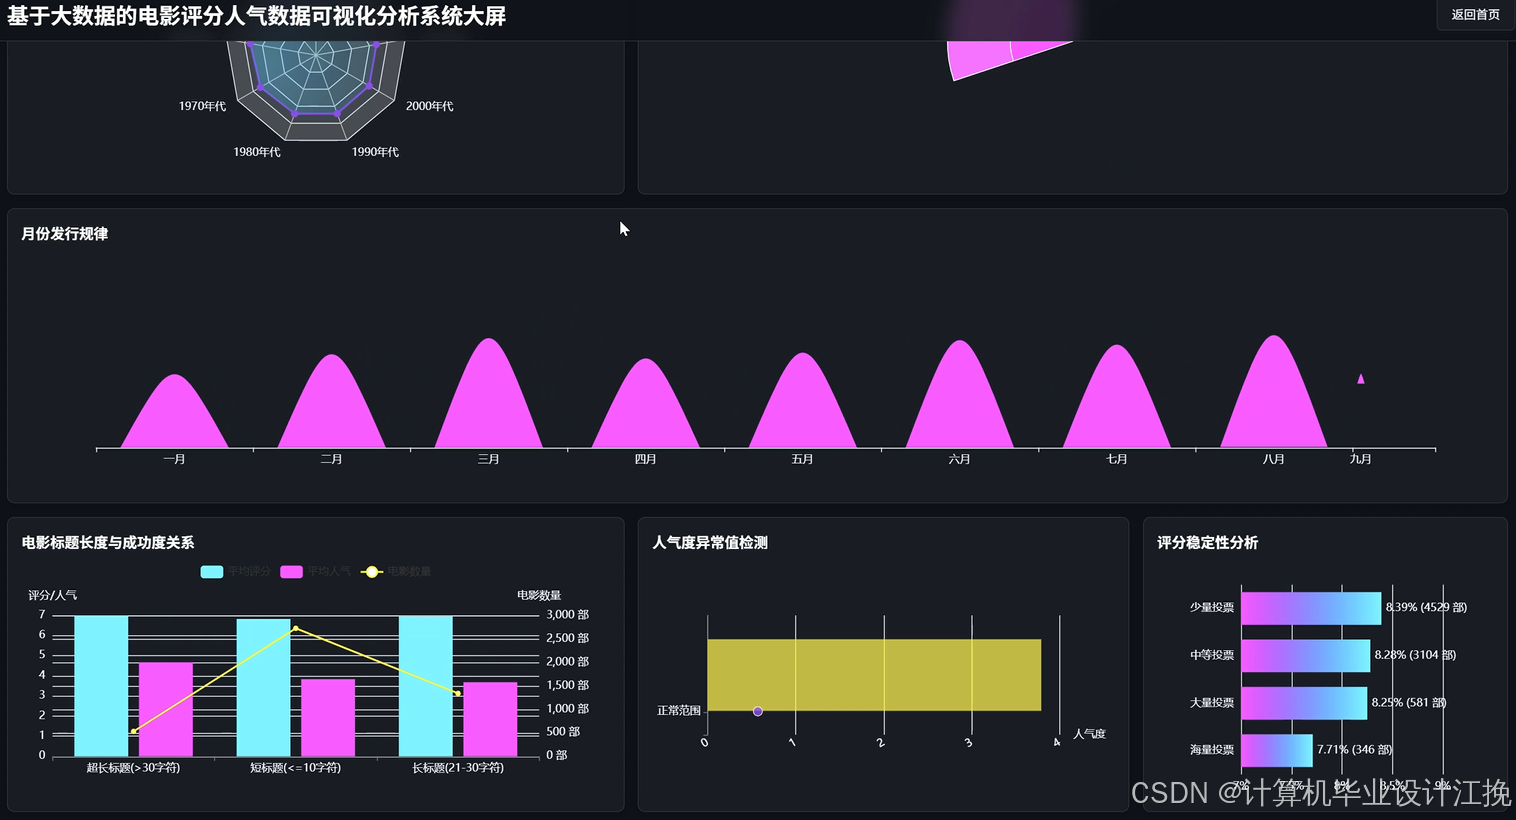Click the 返回首页 button
The image size is (1516, 820).
pyautogui.click(x=1475, y=15)
